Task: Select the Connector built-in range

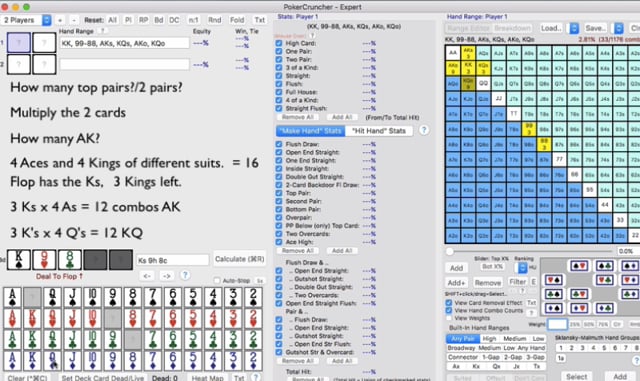Action: (x=463, y=357)
